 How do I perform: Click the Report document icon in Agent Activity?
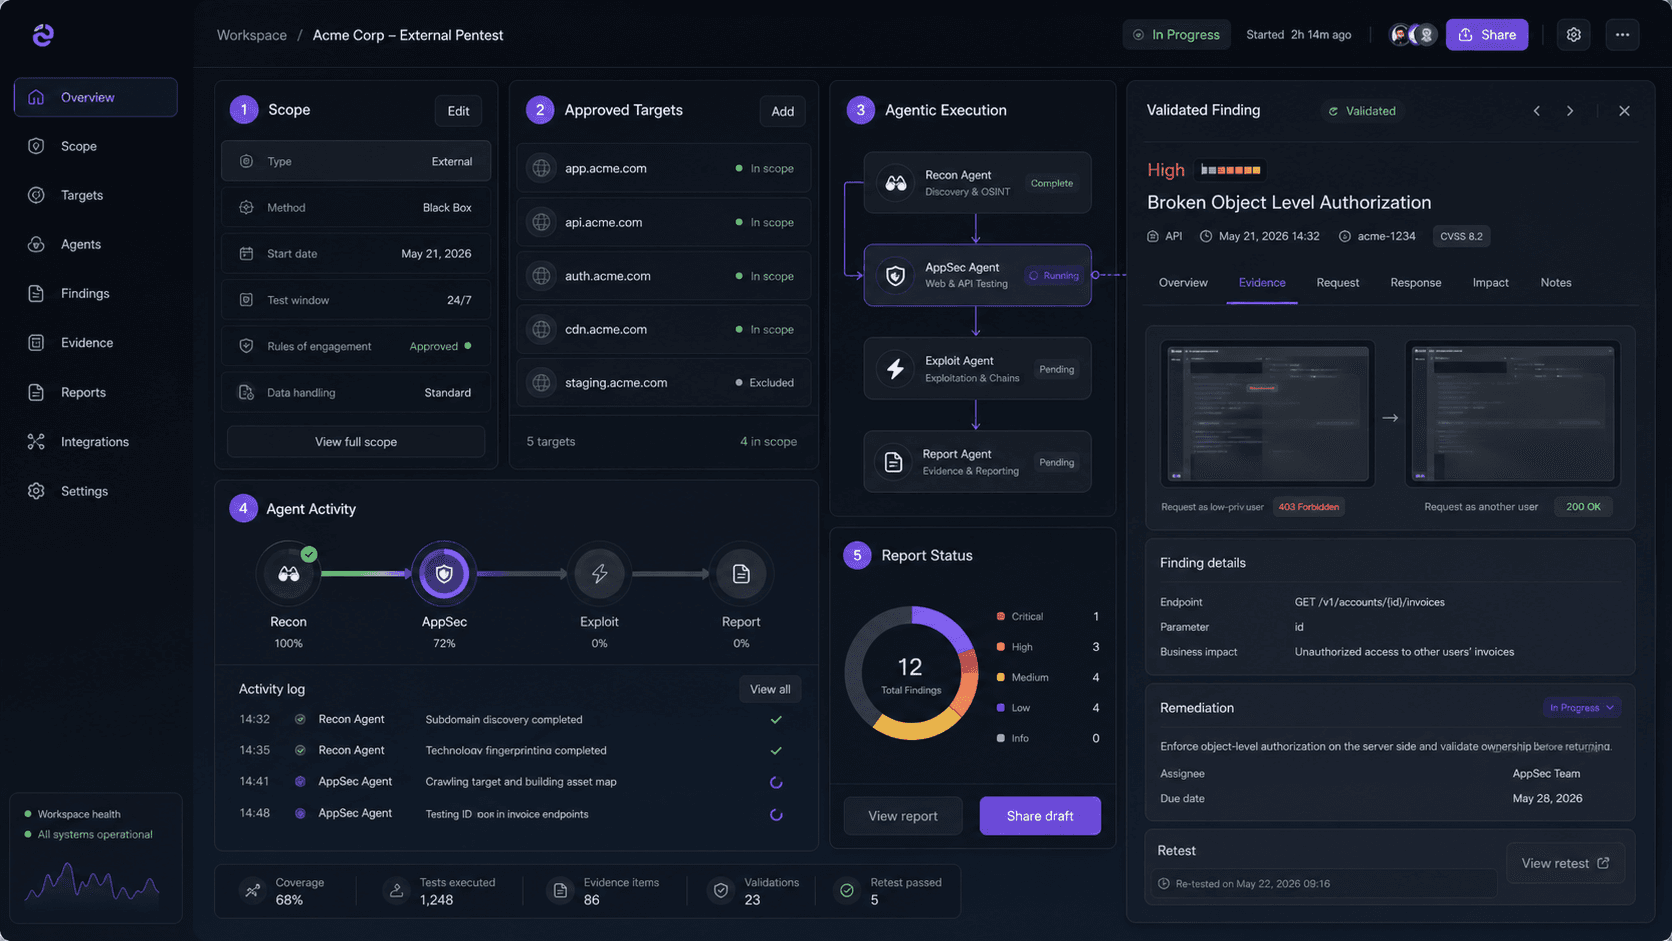point(741,574)
